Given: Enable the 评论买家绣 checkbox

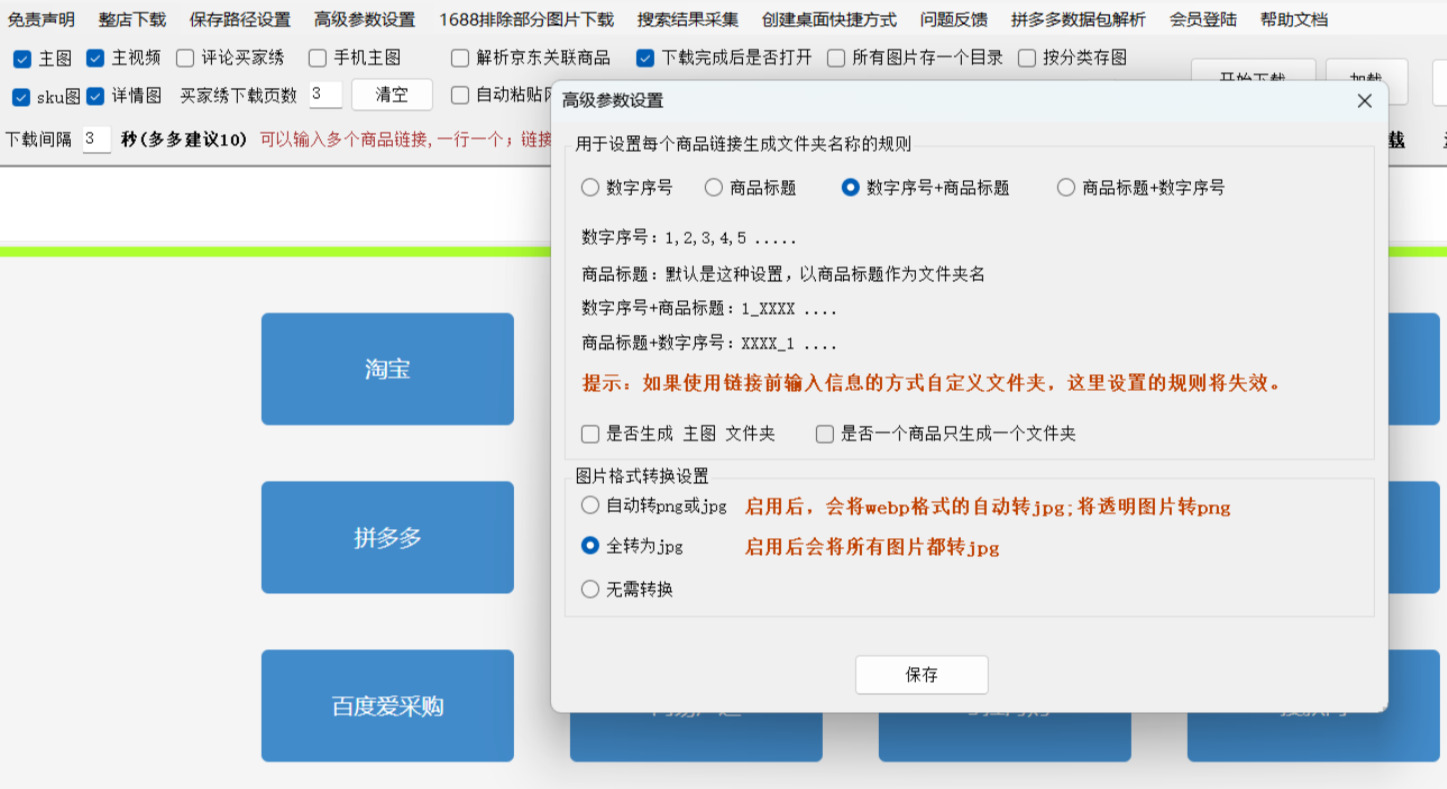Looking at the screenshot, I should [185, 59].
